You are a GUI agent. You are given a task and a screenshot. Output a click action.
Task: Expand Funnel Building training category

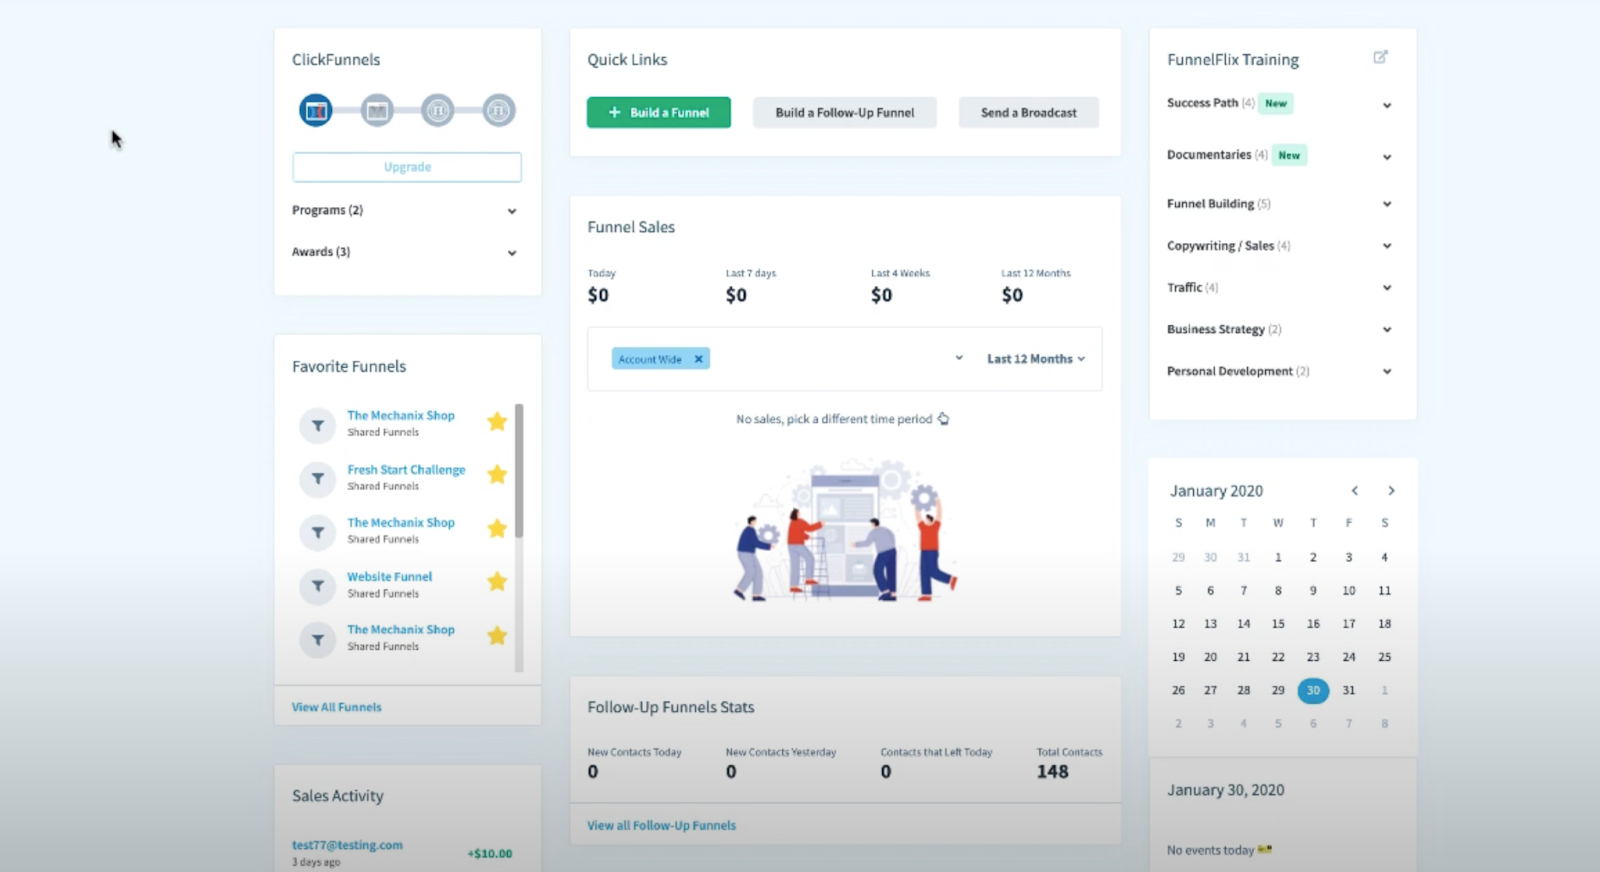[1387, 204]
